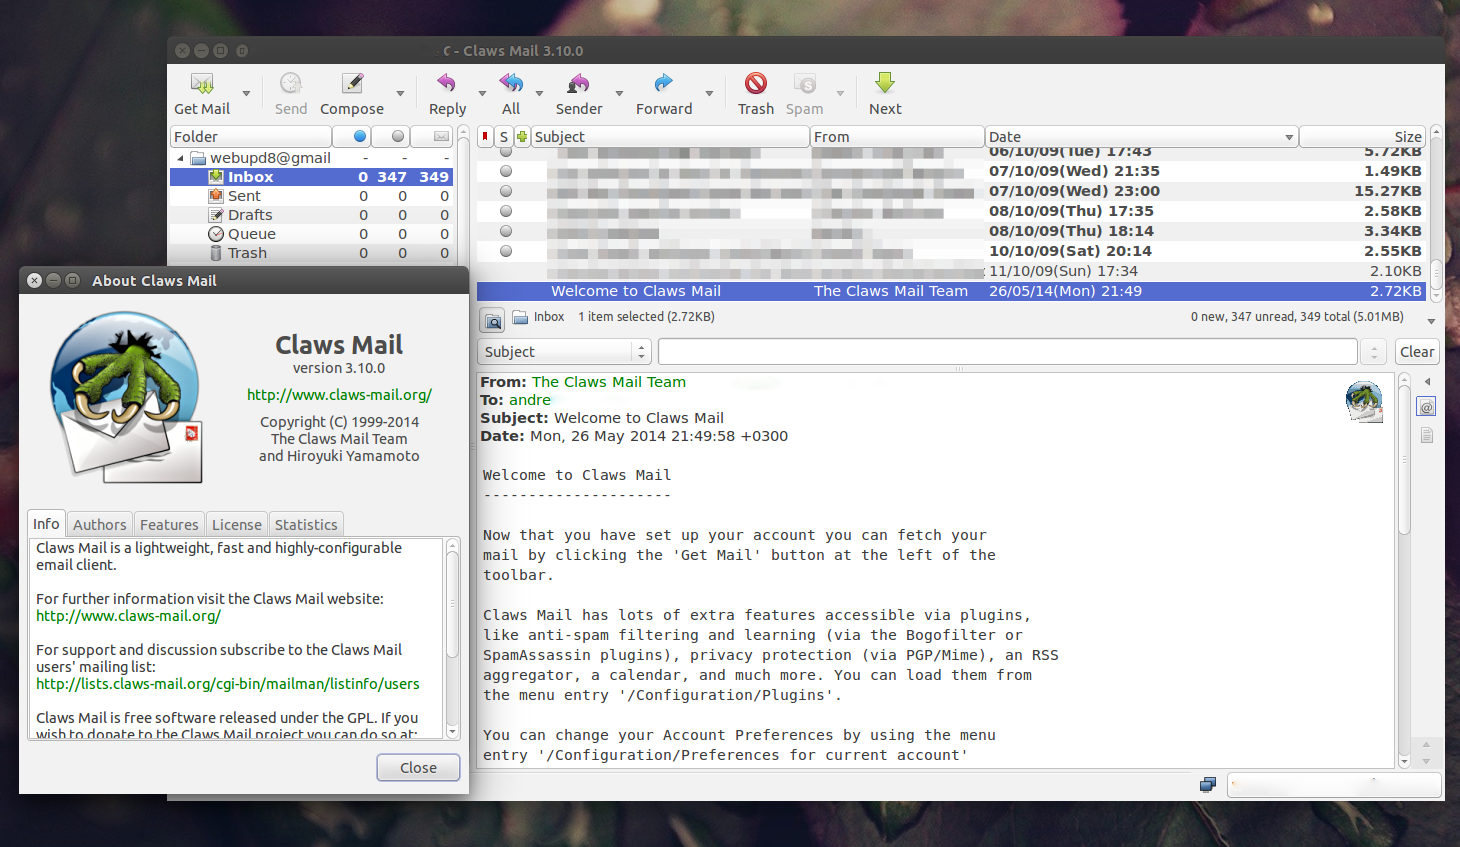This screenshot has width=1460, height=847.
Task: Click the Reply toolbar icon
Action: (446, 83)
